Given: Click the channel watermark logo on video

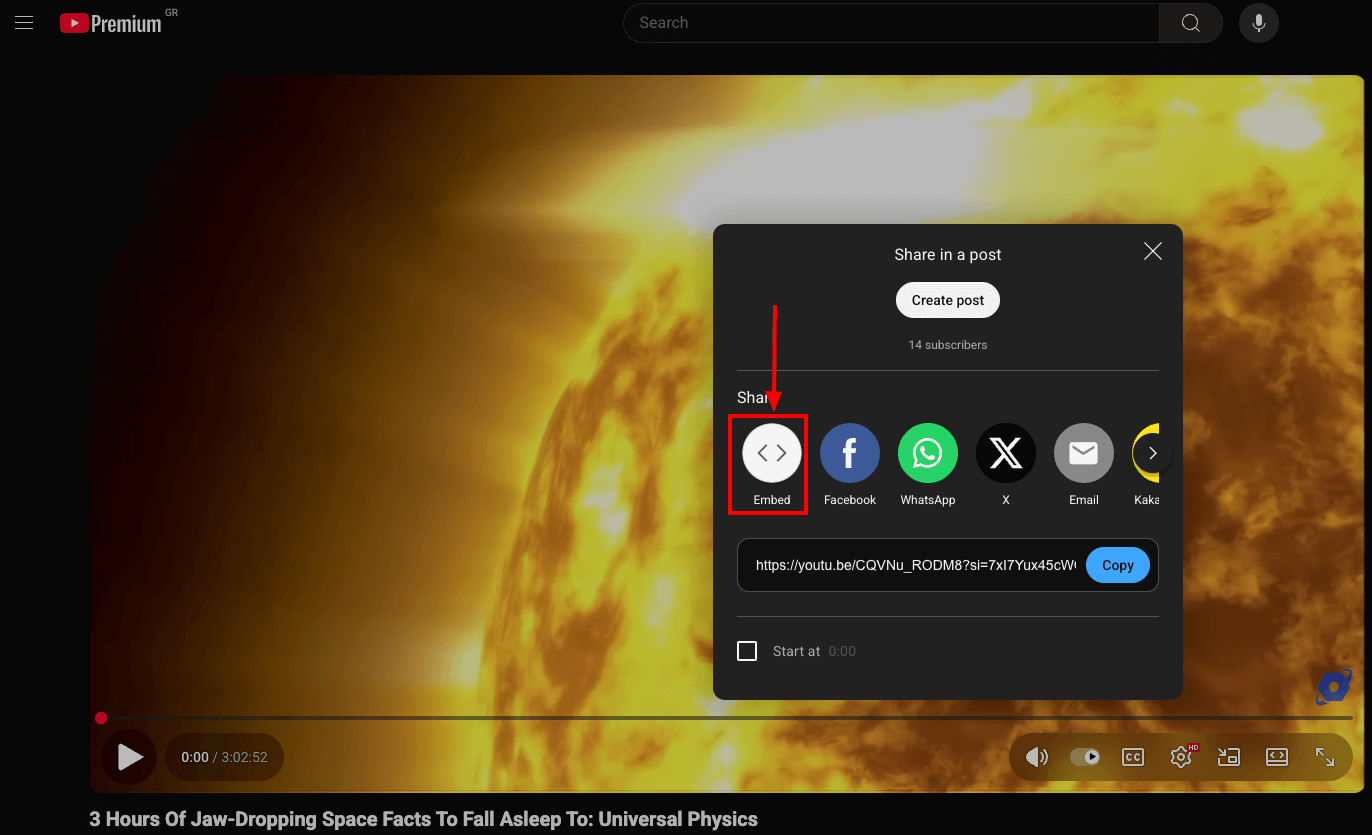Looking at the screenshot, I should click(x=1334, y=687).
